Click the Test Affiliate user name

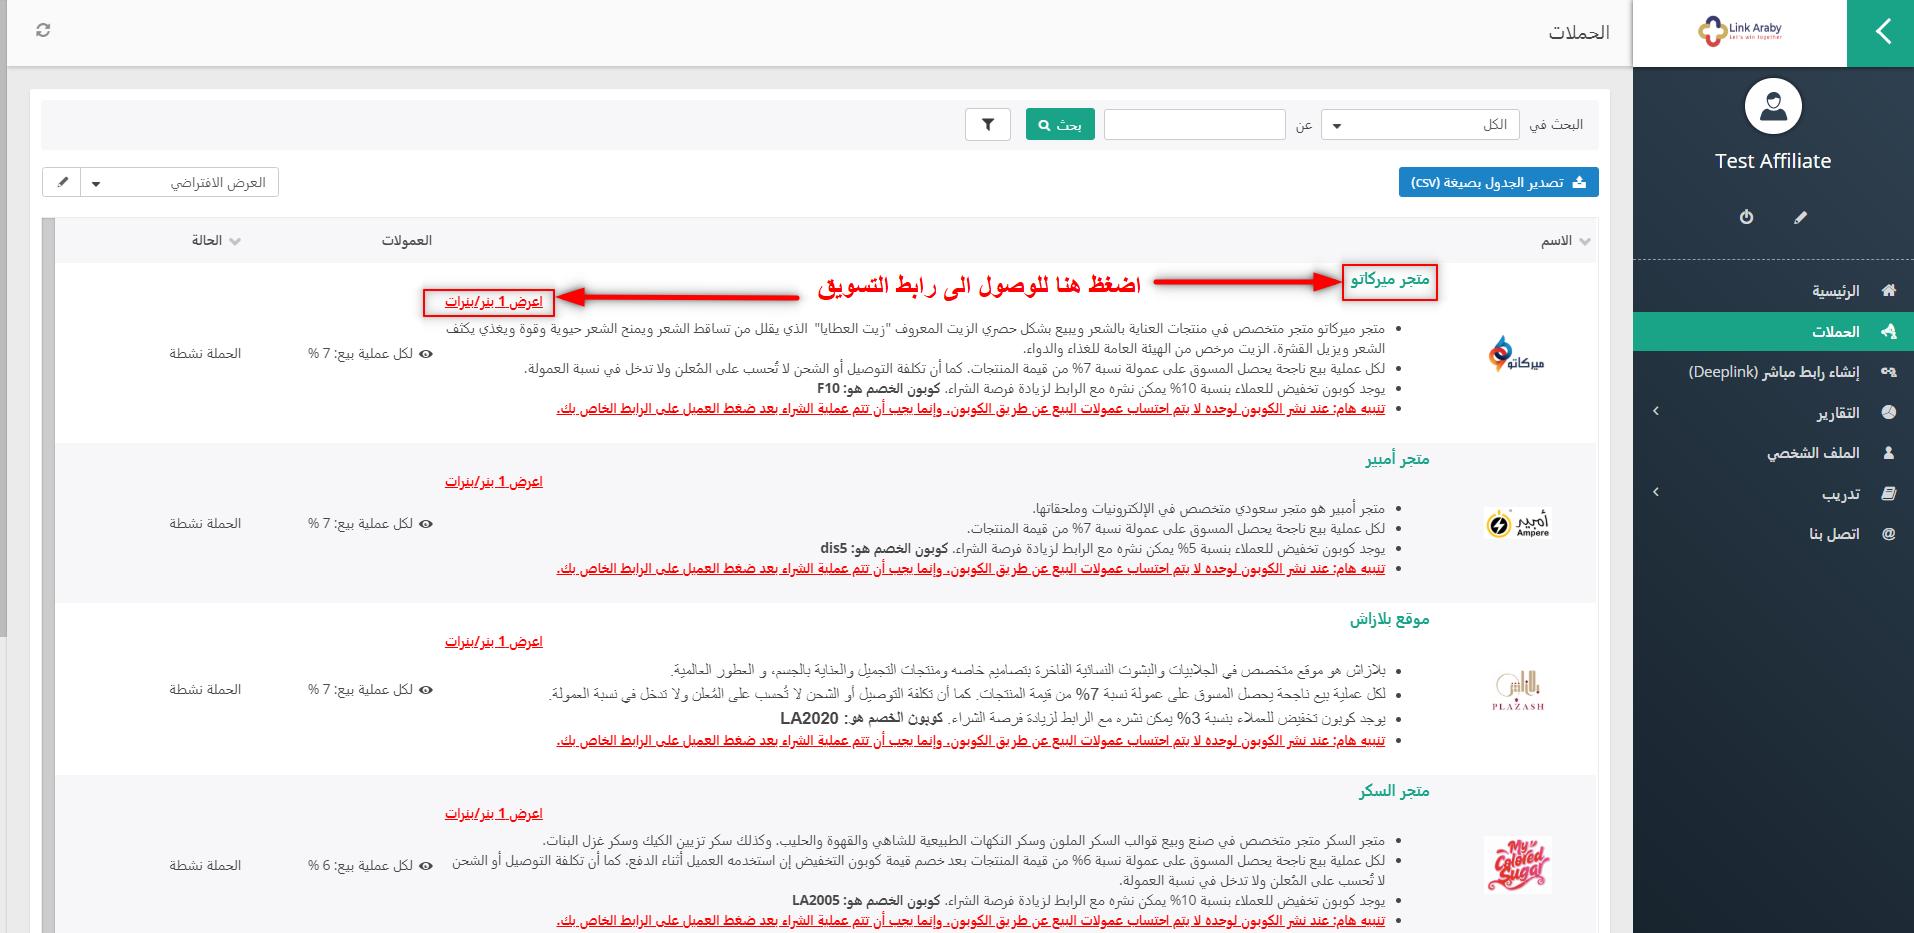[1773, 161]
